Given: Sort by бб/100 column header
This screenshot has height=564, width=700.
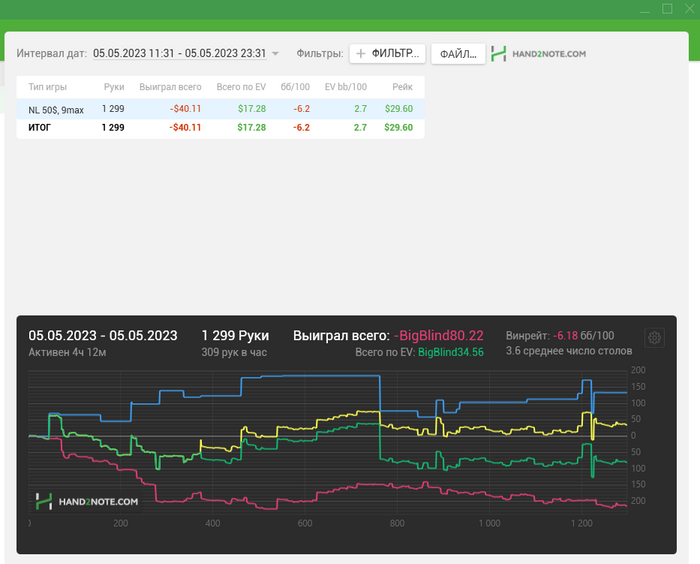Looking at the screenshot, I should pos(295,87).
